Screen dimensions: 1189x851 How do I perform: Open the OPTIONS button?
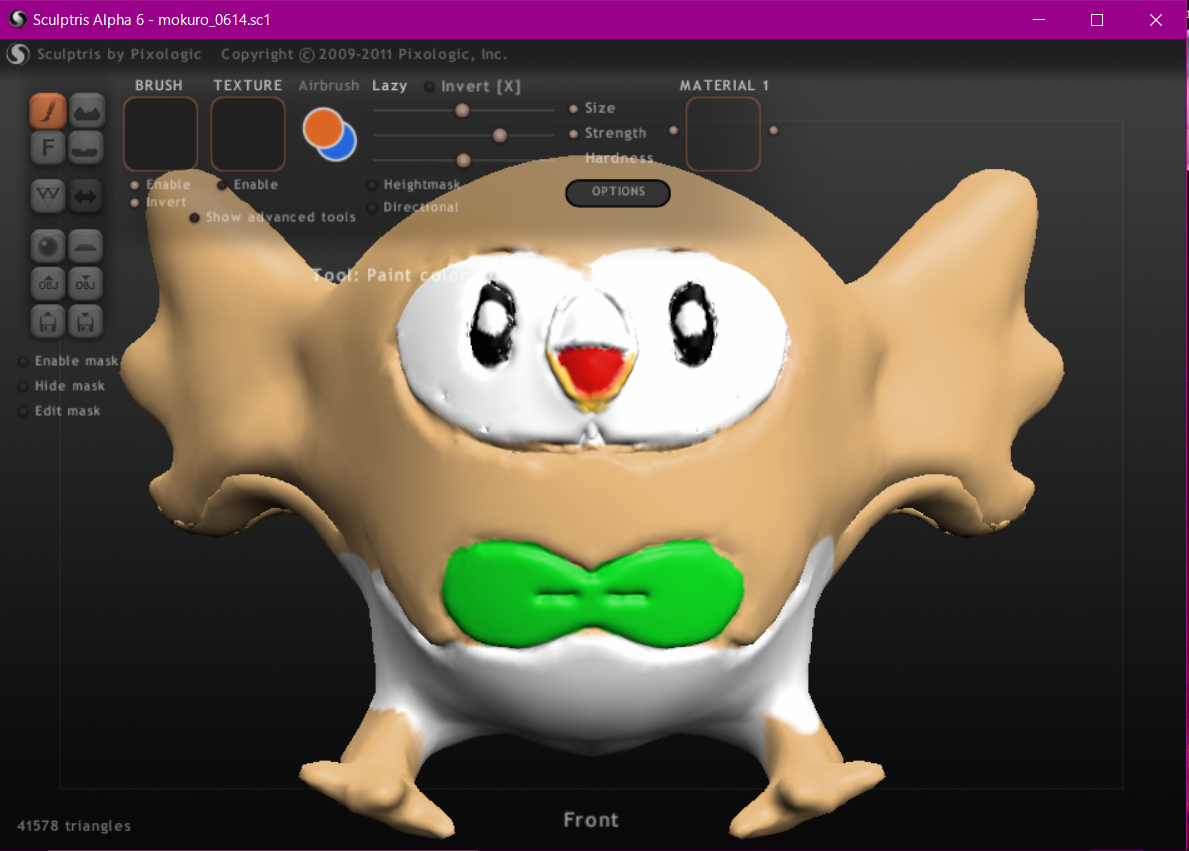(x=618, y=193)
